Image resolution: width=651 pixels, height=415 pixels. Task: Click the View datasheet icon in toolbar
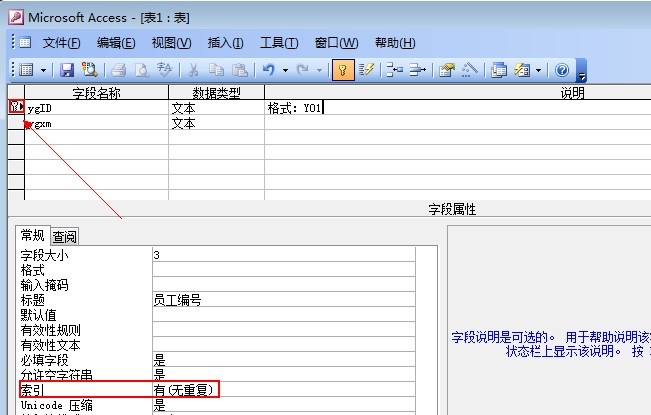(x=27, y=70)
